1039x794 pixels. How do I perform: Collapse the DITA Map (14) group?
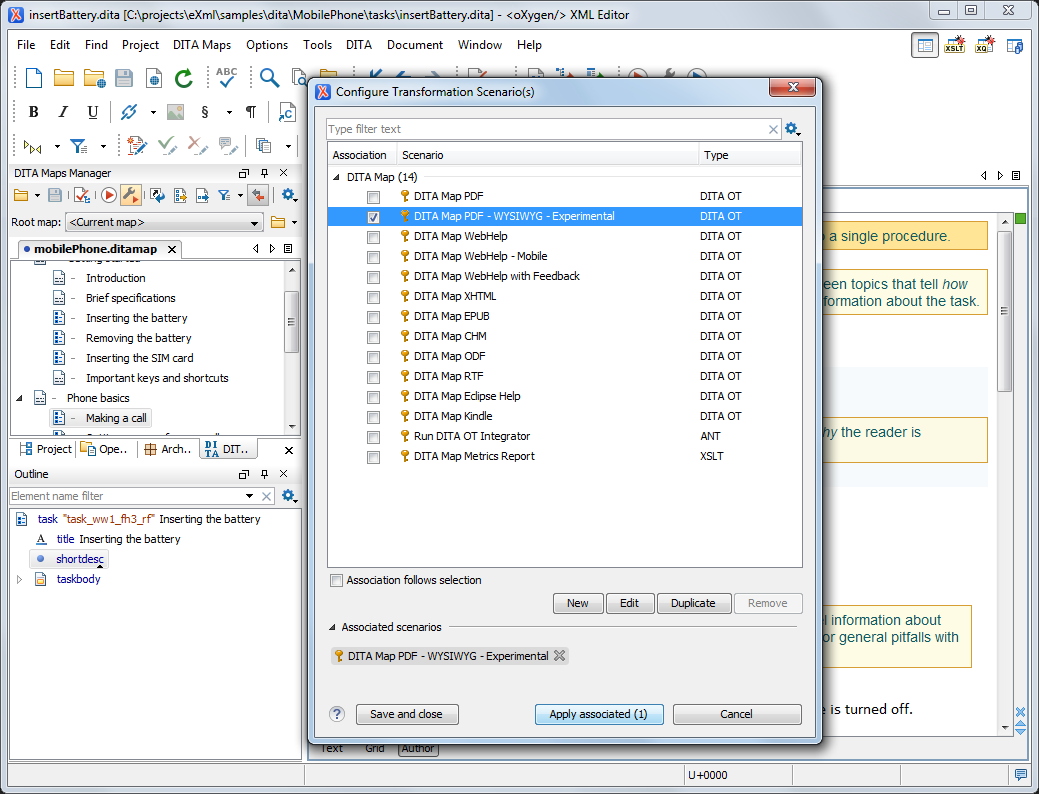pos(336,177)
